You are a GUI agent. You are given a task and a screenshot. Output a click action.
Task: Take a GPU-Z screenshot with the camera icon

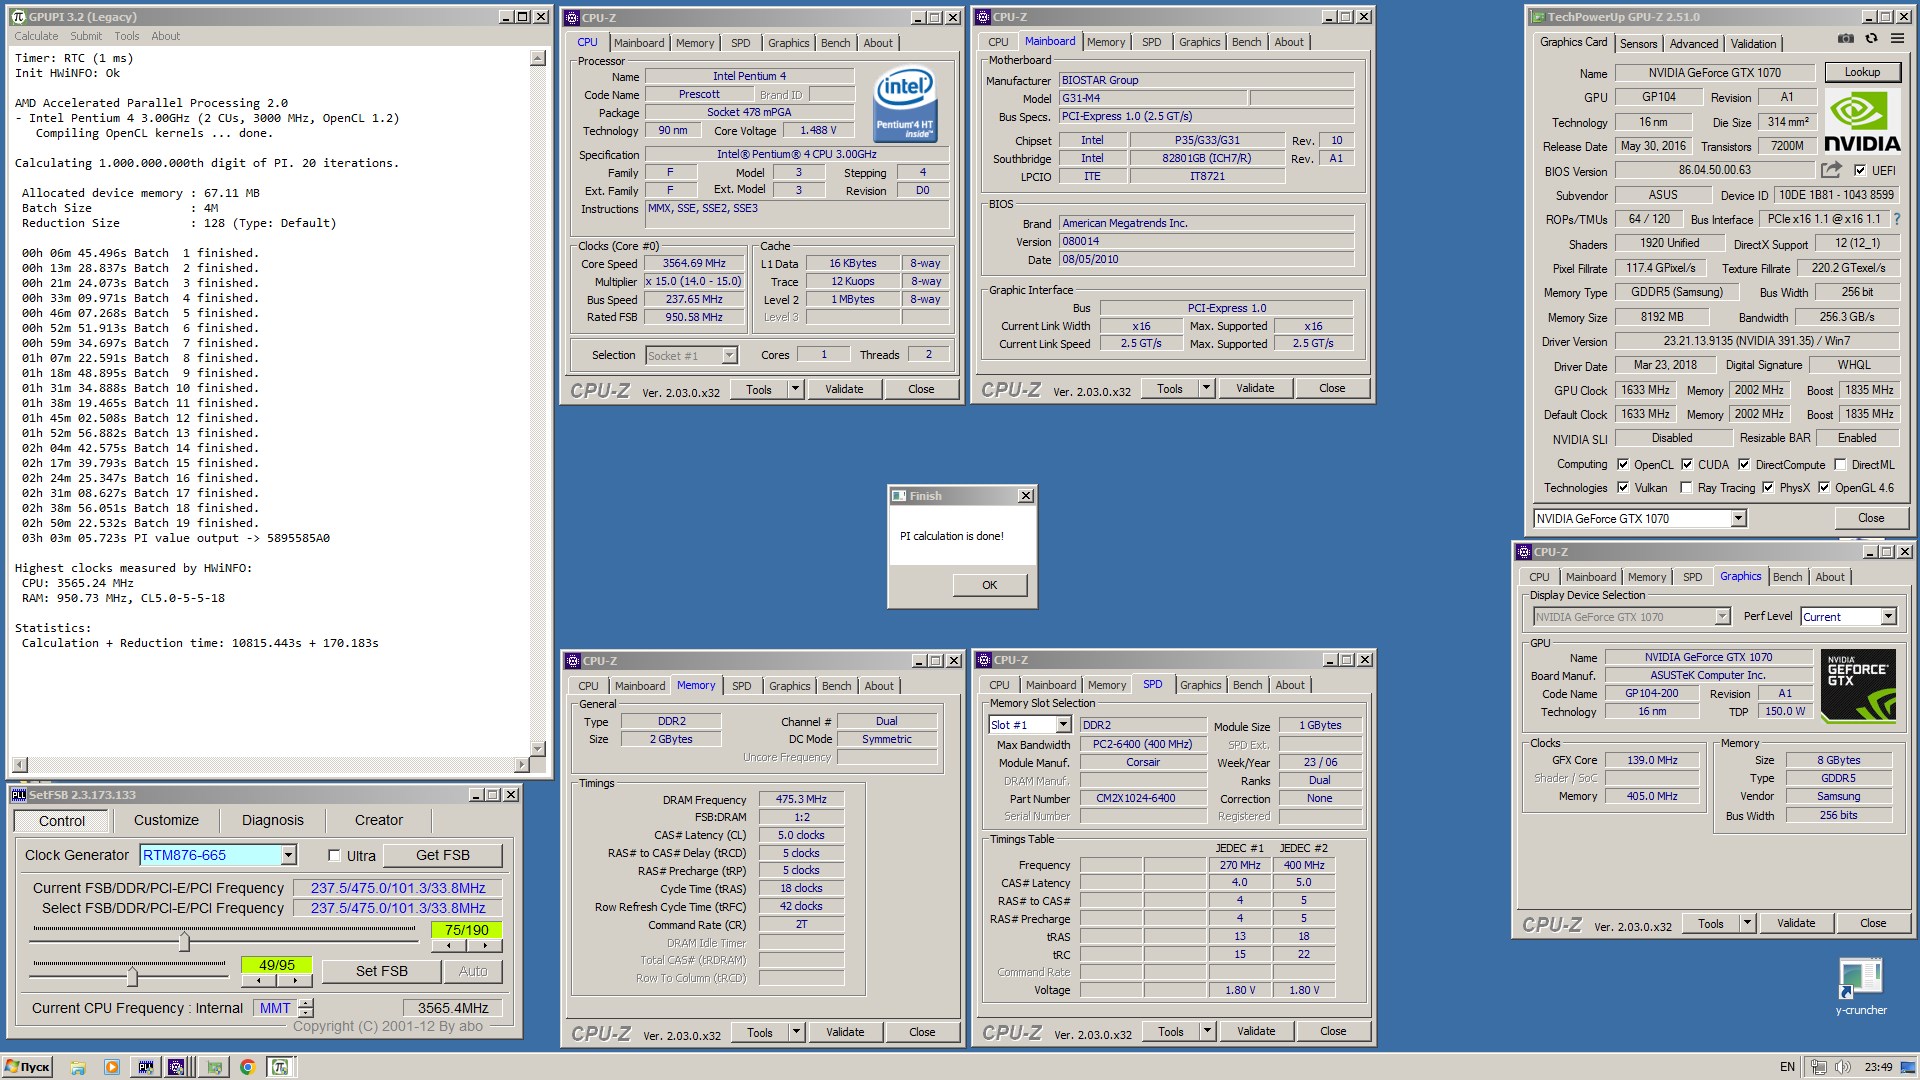point(1846,39)
